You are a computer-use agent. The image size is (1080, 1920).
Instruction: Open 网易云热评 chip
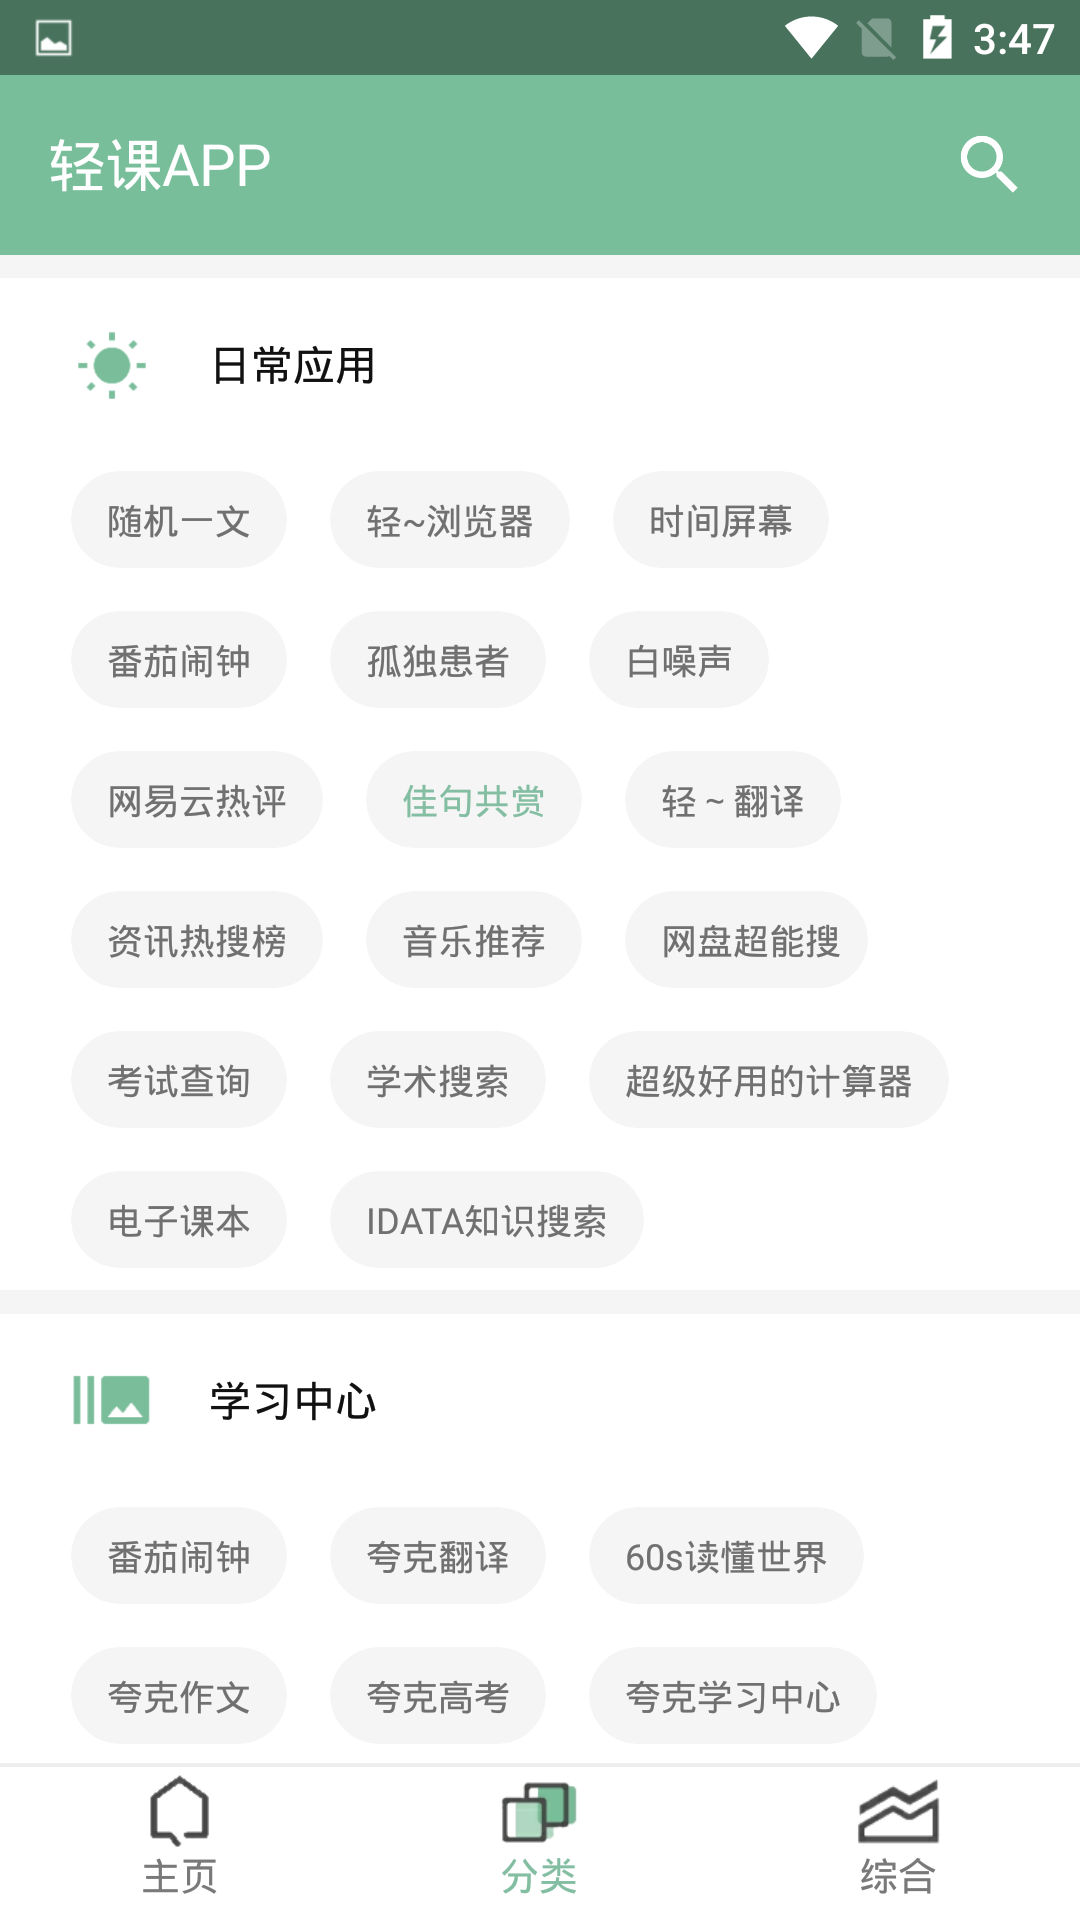(x=197, y=800)
